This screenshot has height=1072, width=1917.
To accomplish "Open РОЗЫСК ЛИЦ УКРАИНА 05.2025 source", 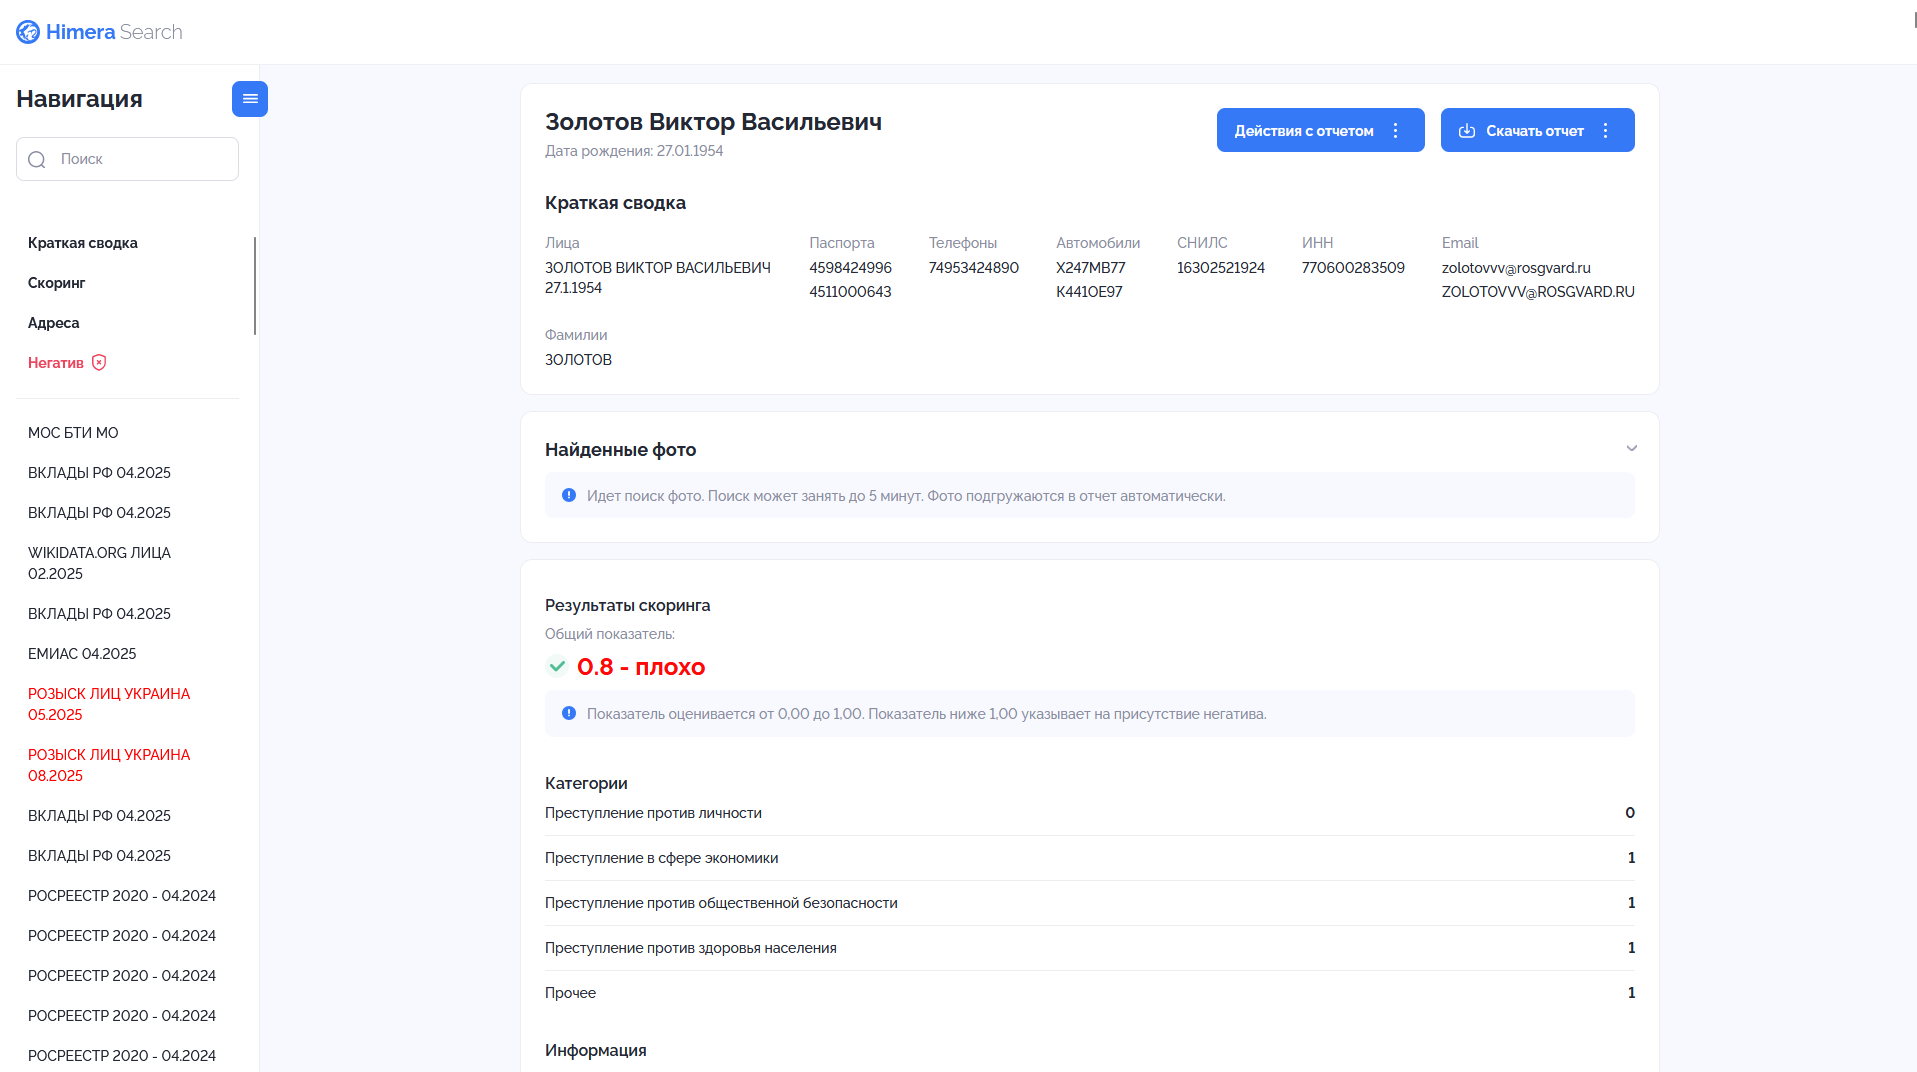I will coord(109,704).
